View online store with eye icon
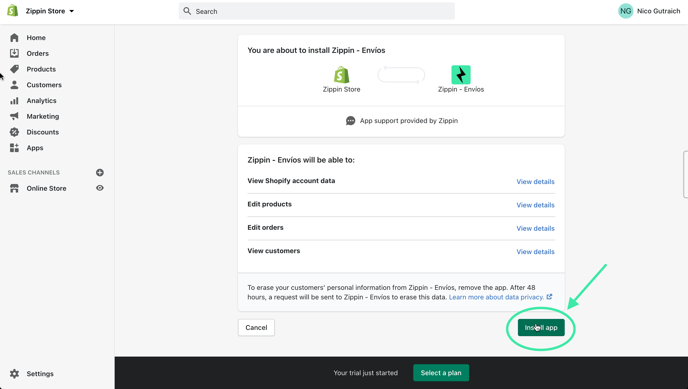 tap(100, 188)
